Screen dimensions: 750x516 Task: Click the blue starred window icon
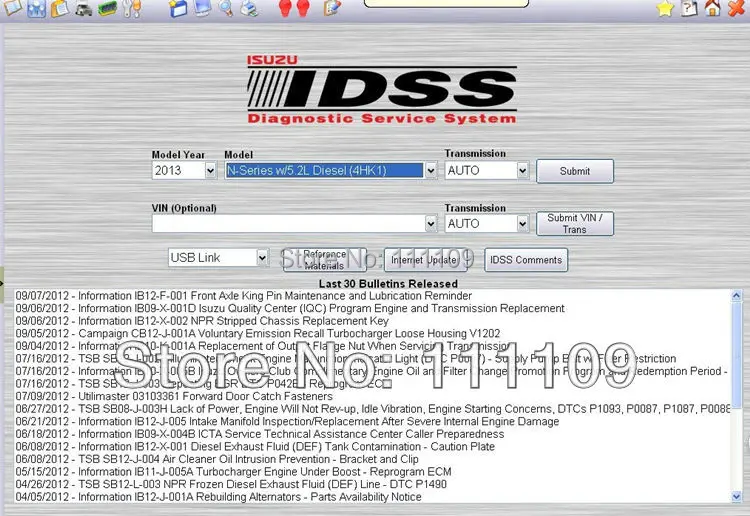pyautogui.click(x=177, y=8)
